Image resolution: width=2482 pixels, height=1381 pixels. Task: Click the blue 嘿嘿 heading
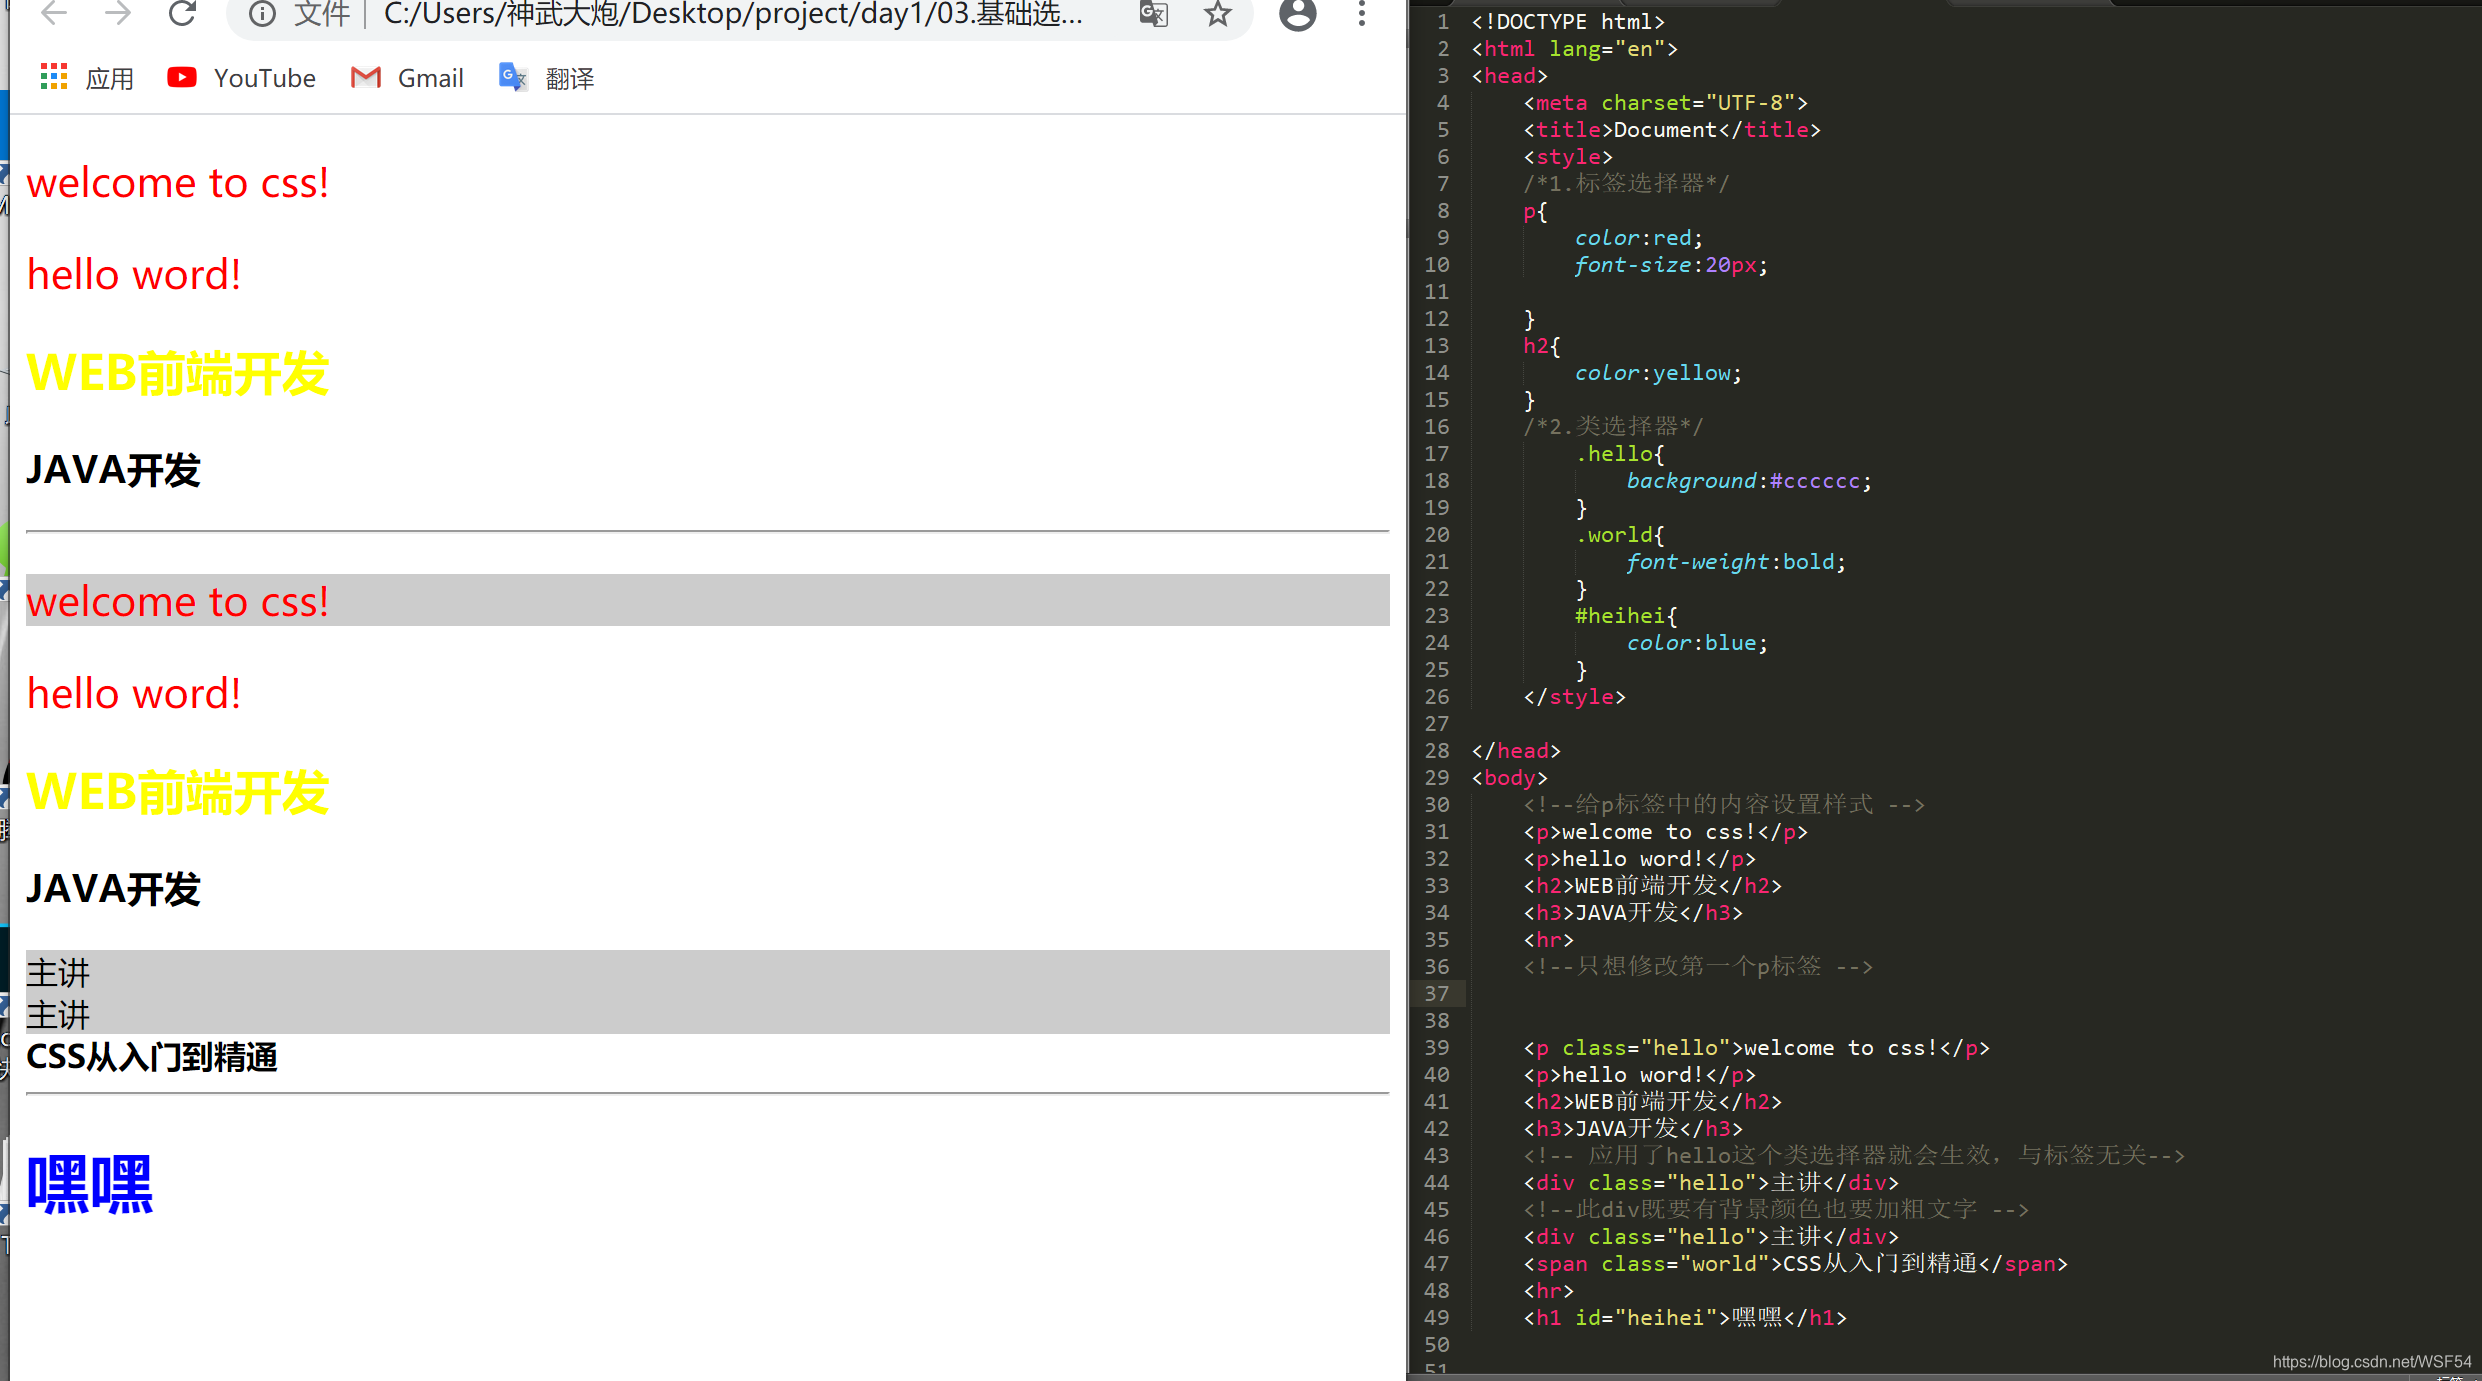[x=90, y=1184]
